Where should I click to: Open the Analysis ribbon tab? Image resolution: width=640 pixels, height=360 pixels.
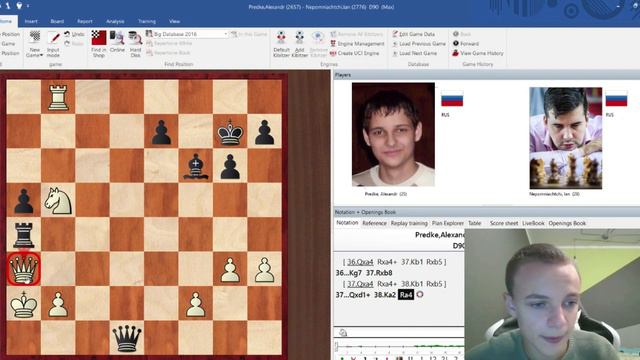pos(115,21)
